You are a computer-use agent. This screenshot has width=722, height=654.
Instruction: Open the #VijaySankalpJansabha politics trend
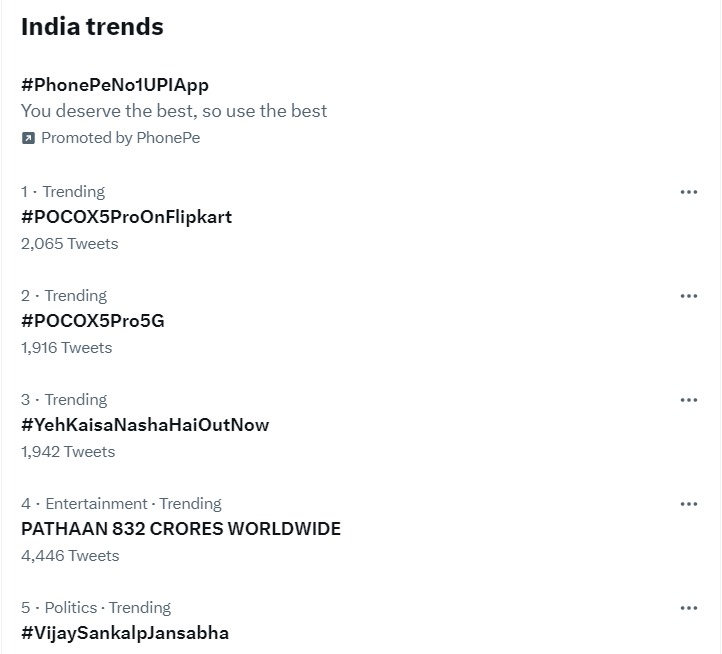[x=125, y=633]
